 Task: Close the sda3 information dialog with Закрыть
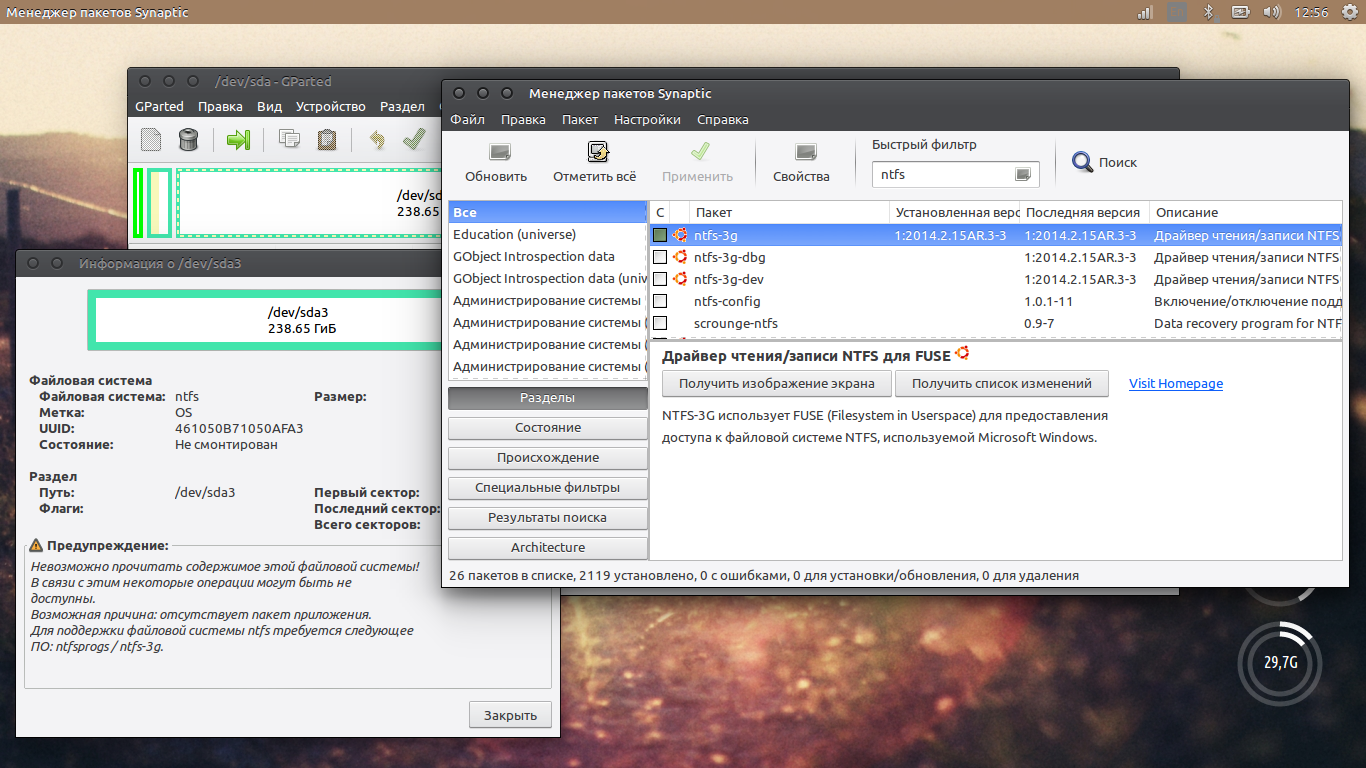(x=510, y=715)
